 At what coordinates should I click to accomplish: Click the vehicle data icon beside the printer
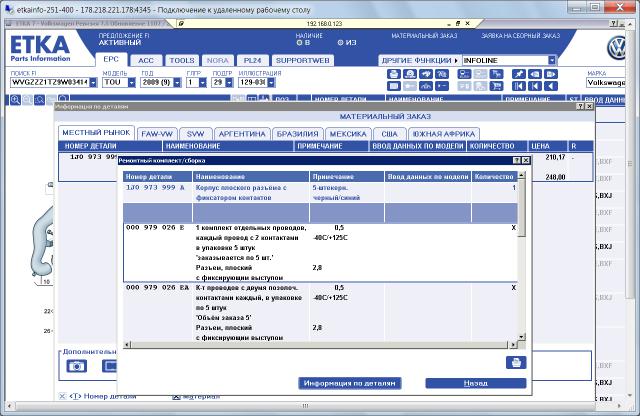(x=410, y=74)
